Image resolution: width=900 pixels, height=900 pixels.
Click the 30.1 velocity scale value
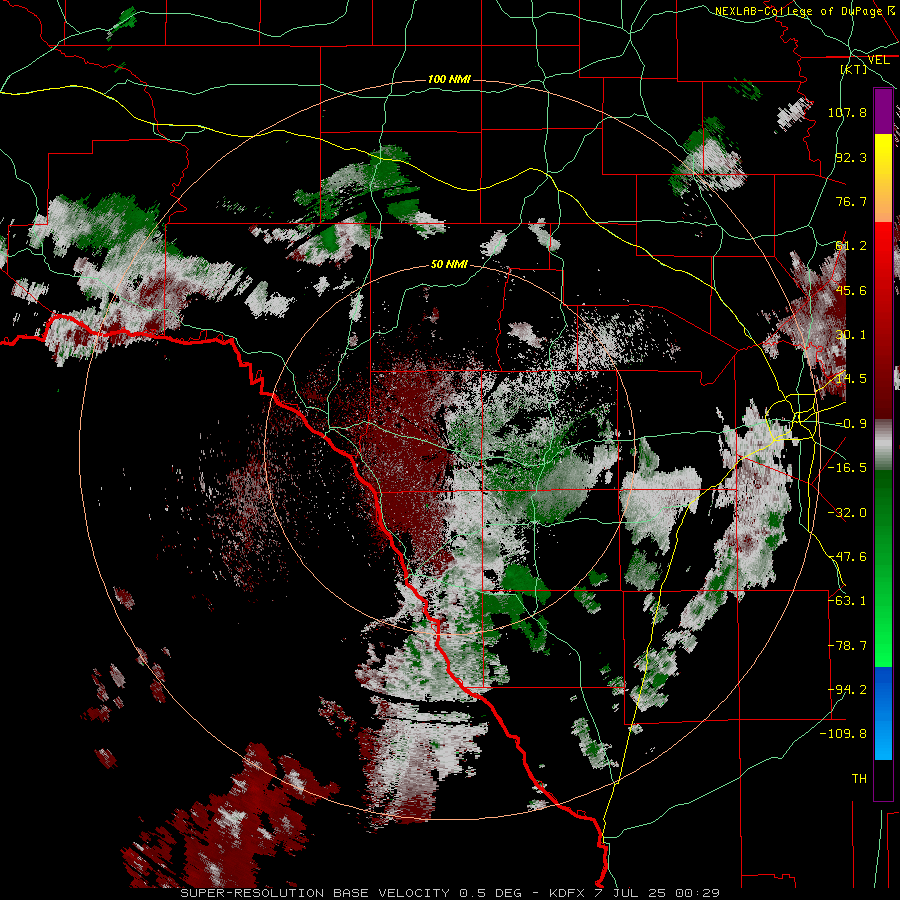pyautogui.click(x=851, y=335)
